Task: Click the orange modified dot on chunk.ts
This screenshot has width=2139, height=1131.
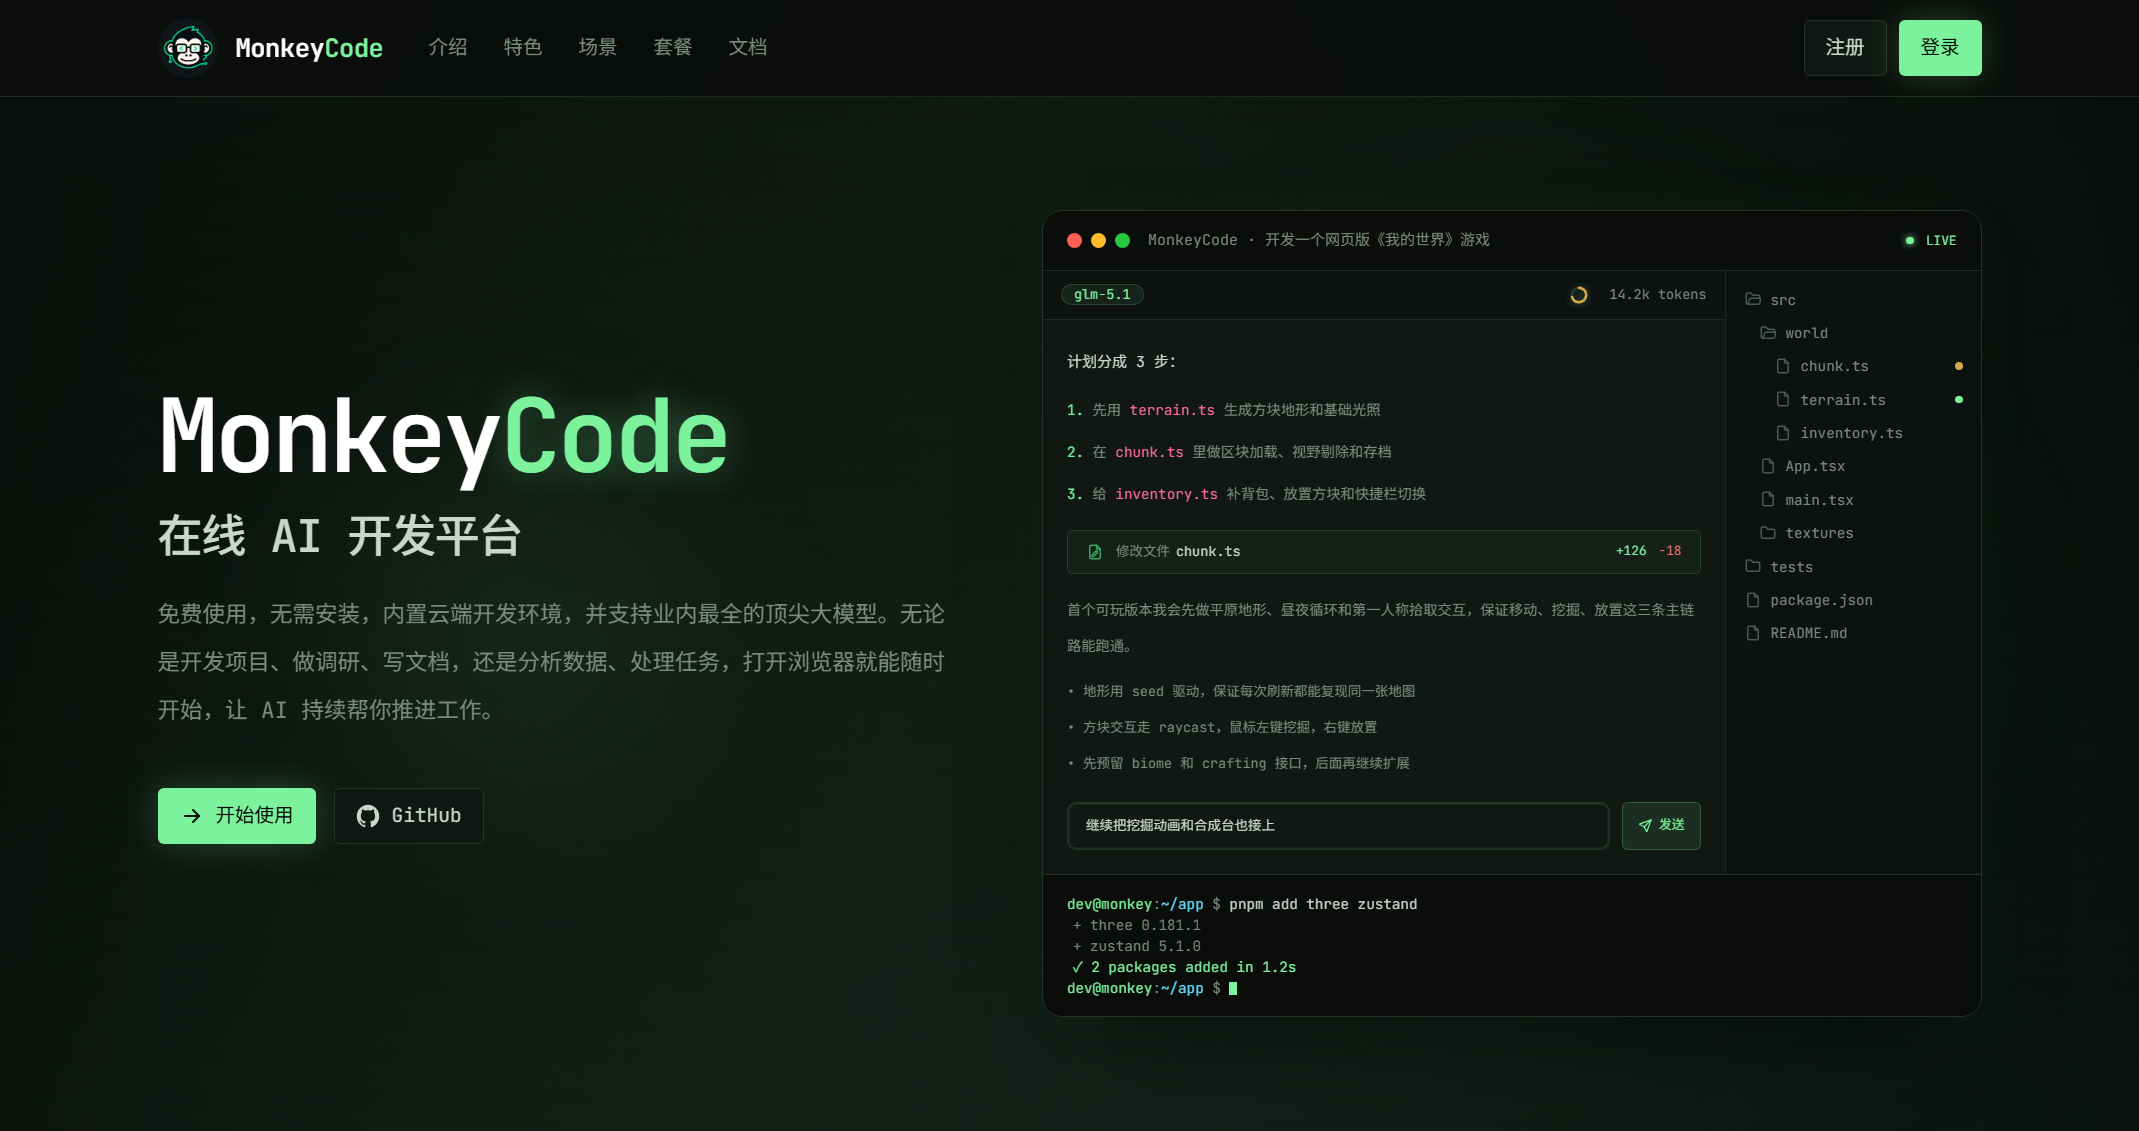Action: point(1959,366)
